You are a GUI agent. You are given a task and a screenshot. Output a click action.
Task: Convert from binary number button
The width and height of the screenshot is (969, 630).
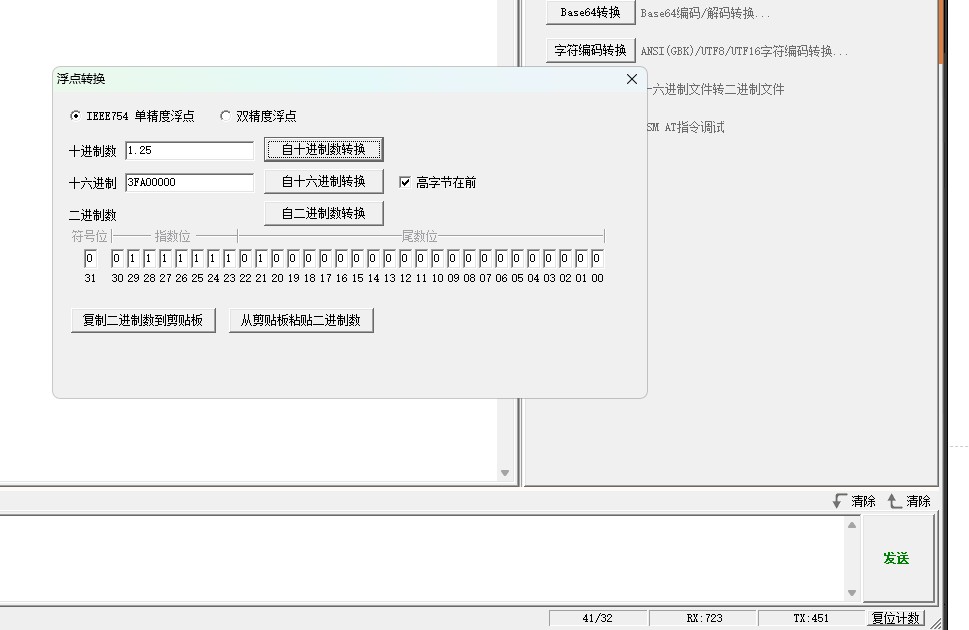tap(324, 213)
